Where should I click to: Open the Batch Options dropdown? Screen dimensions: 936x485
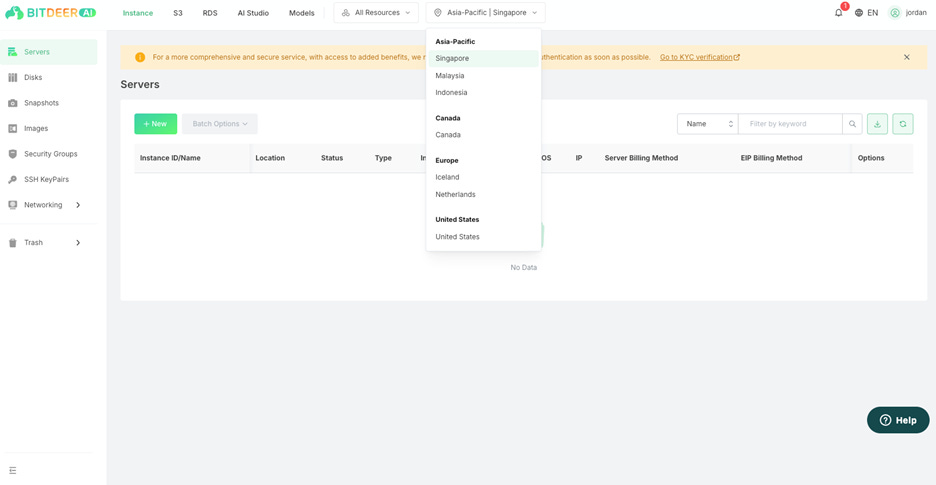click(220, 124)
